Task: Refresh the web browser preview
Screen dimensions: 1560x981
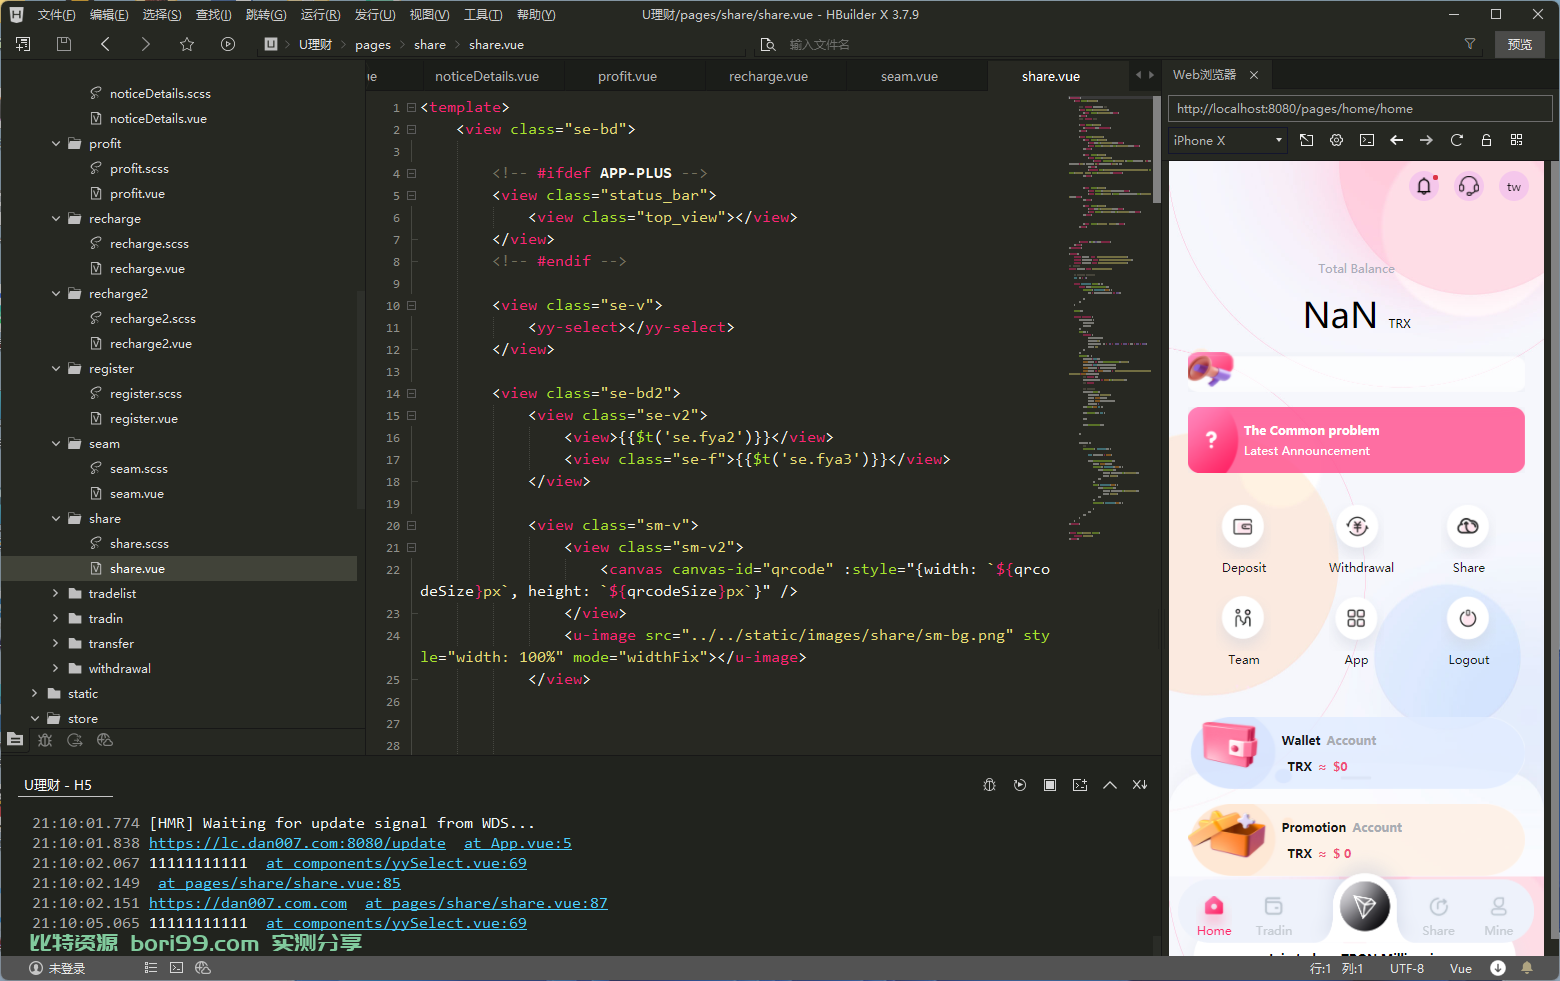Action: pos(1457,140)
